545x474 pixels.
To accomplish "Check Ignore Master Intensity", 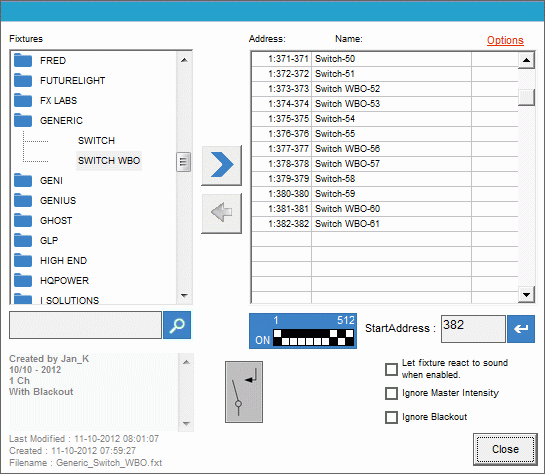I will [391, 393].
